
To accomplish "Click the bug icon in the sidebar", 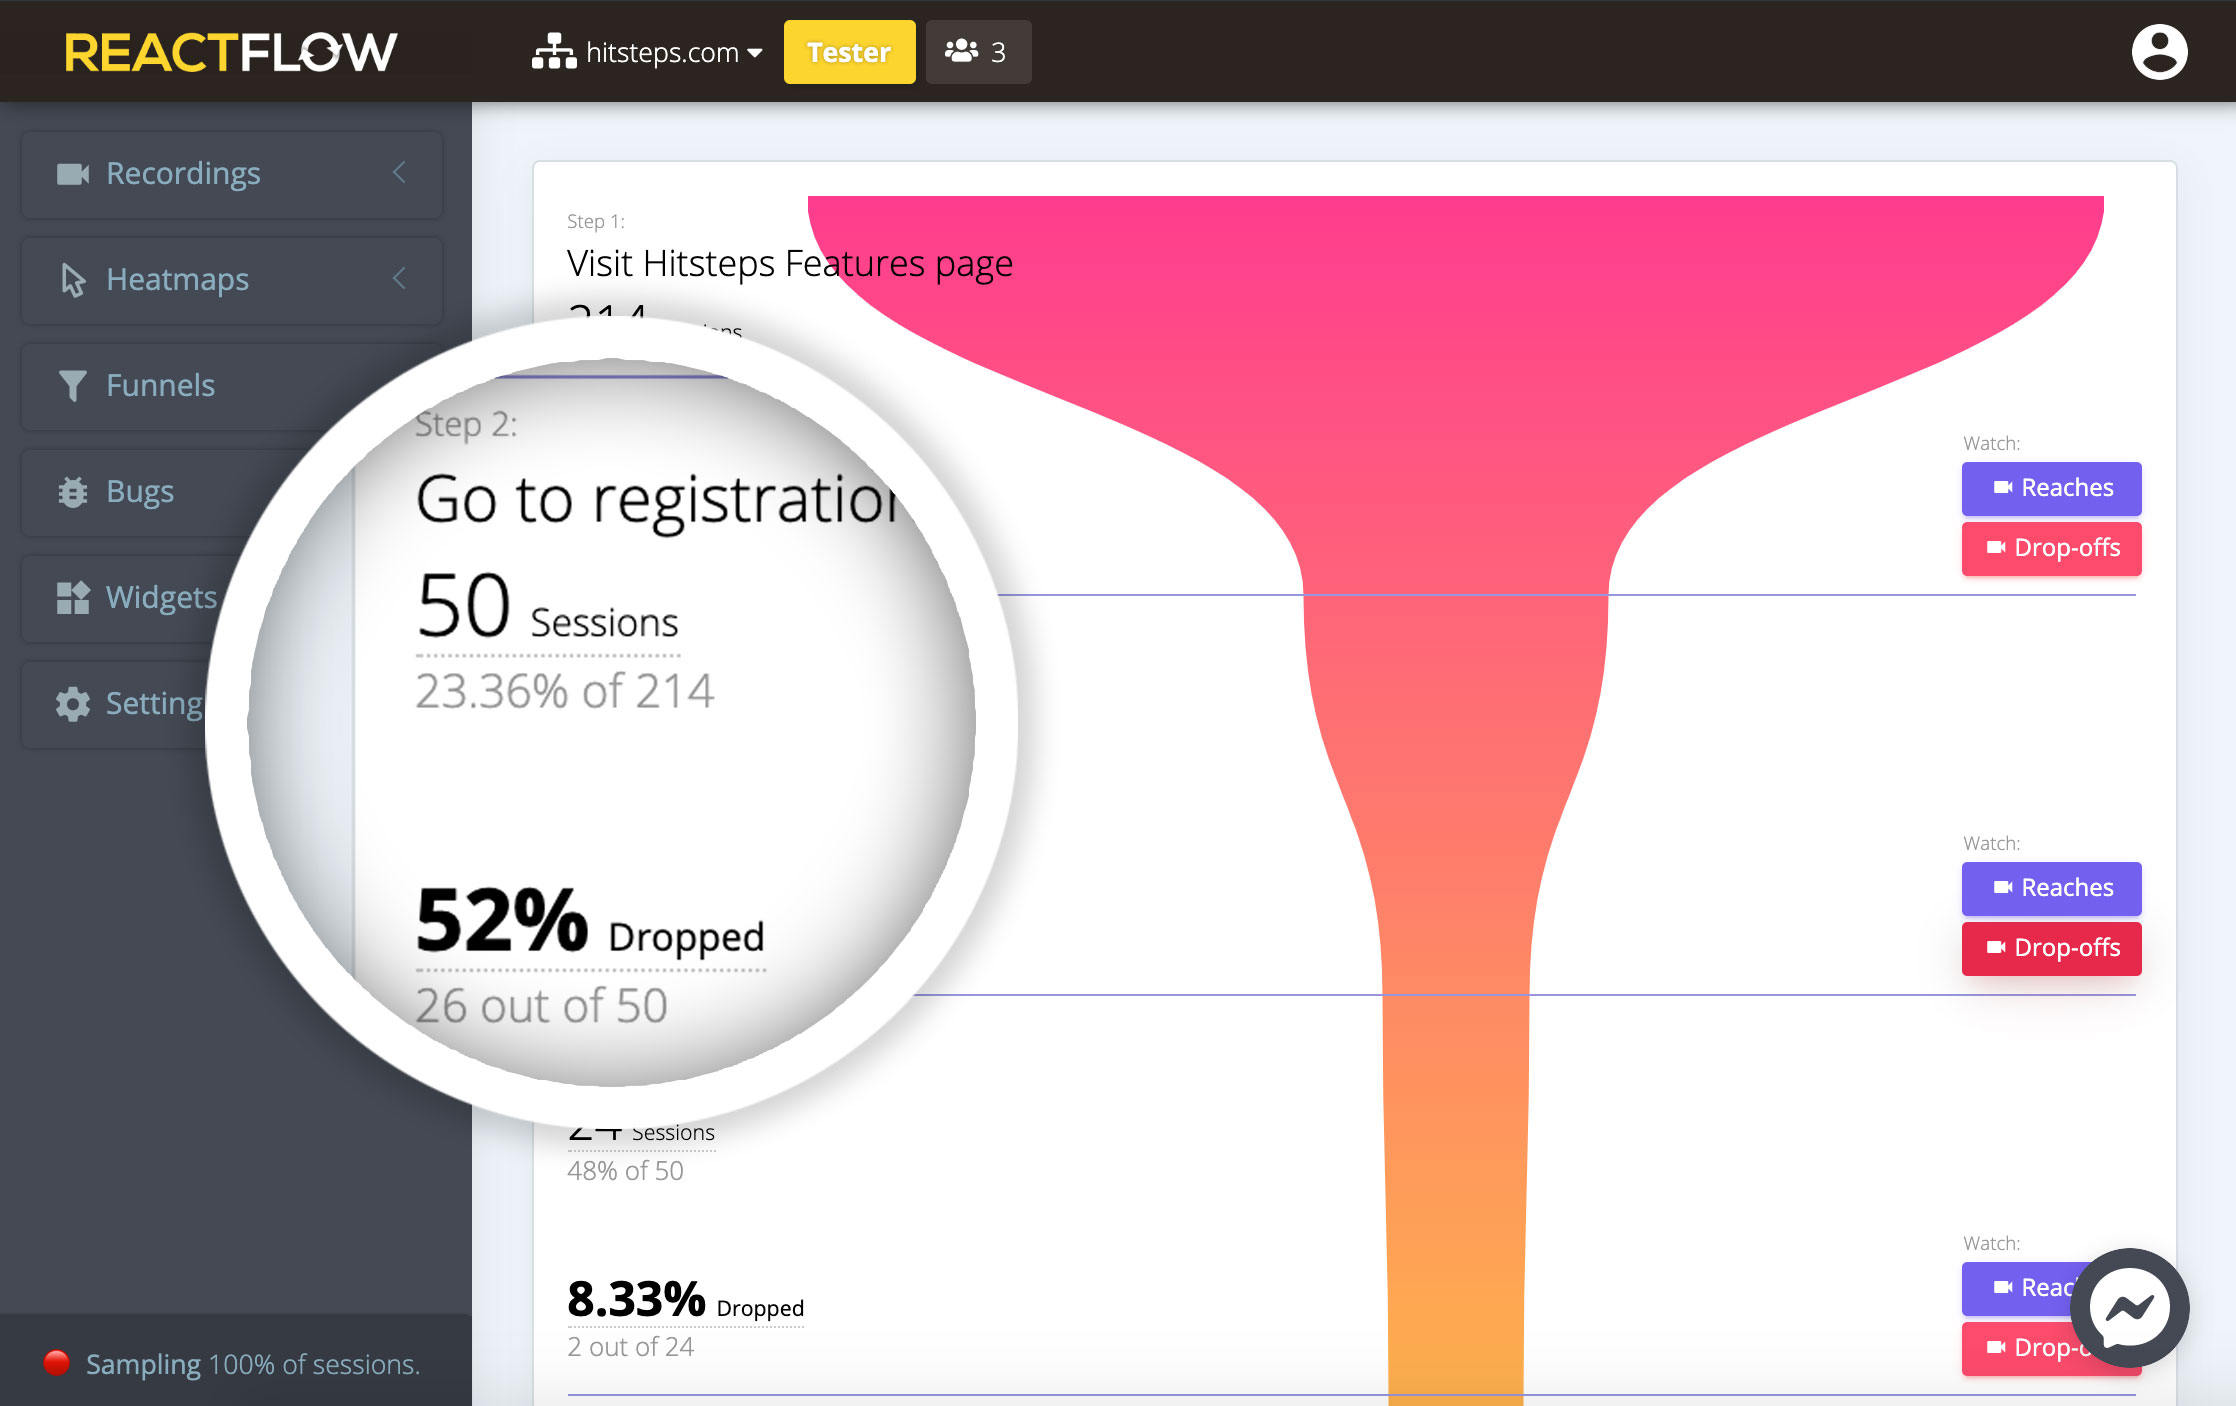I will pyautogui.click(x=72, y=492).
